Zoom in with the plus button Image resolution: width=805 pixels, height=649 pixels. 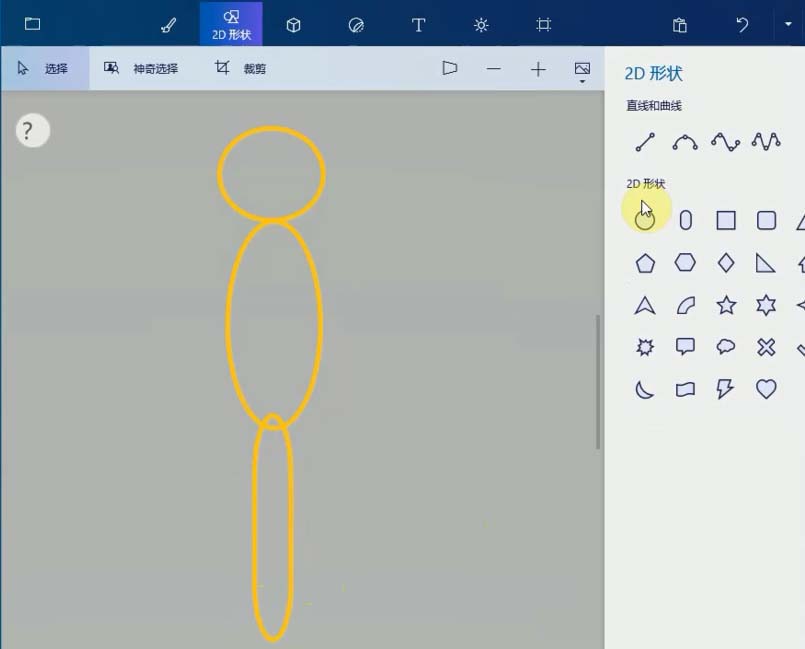538,69
